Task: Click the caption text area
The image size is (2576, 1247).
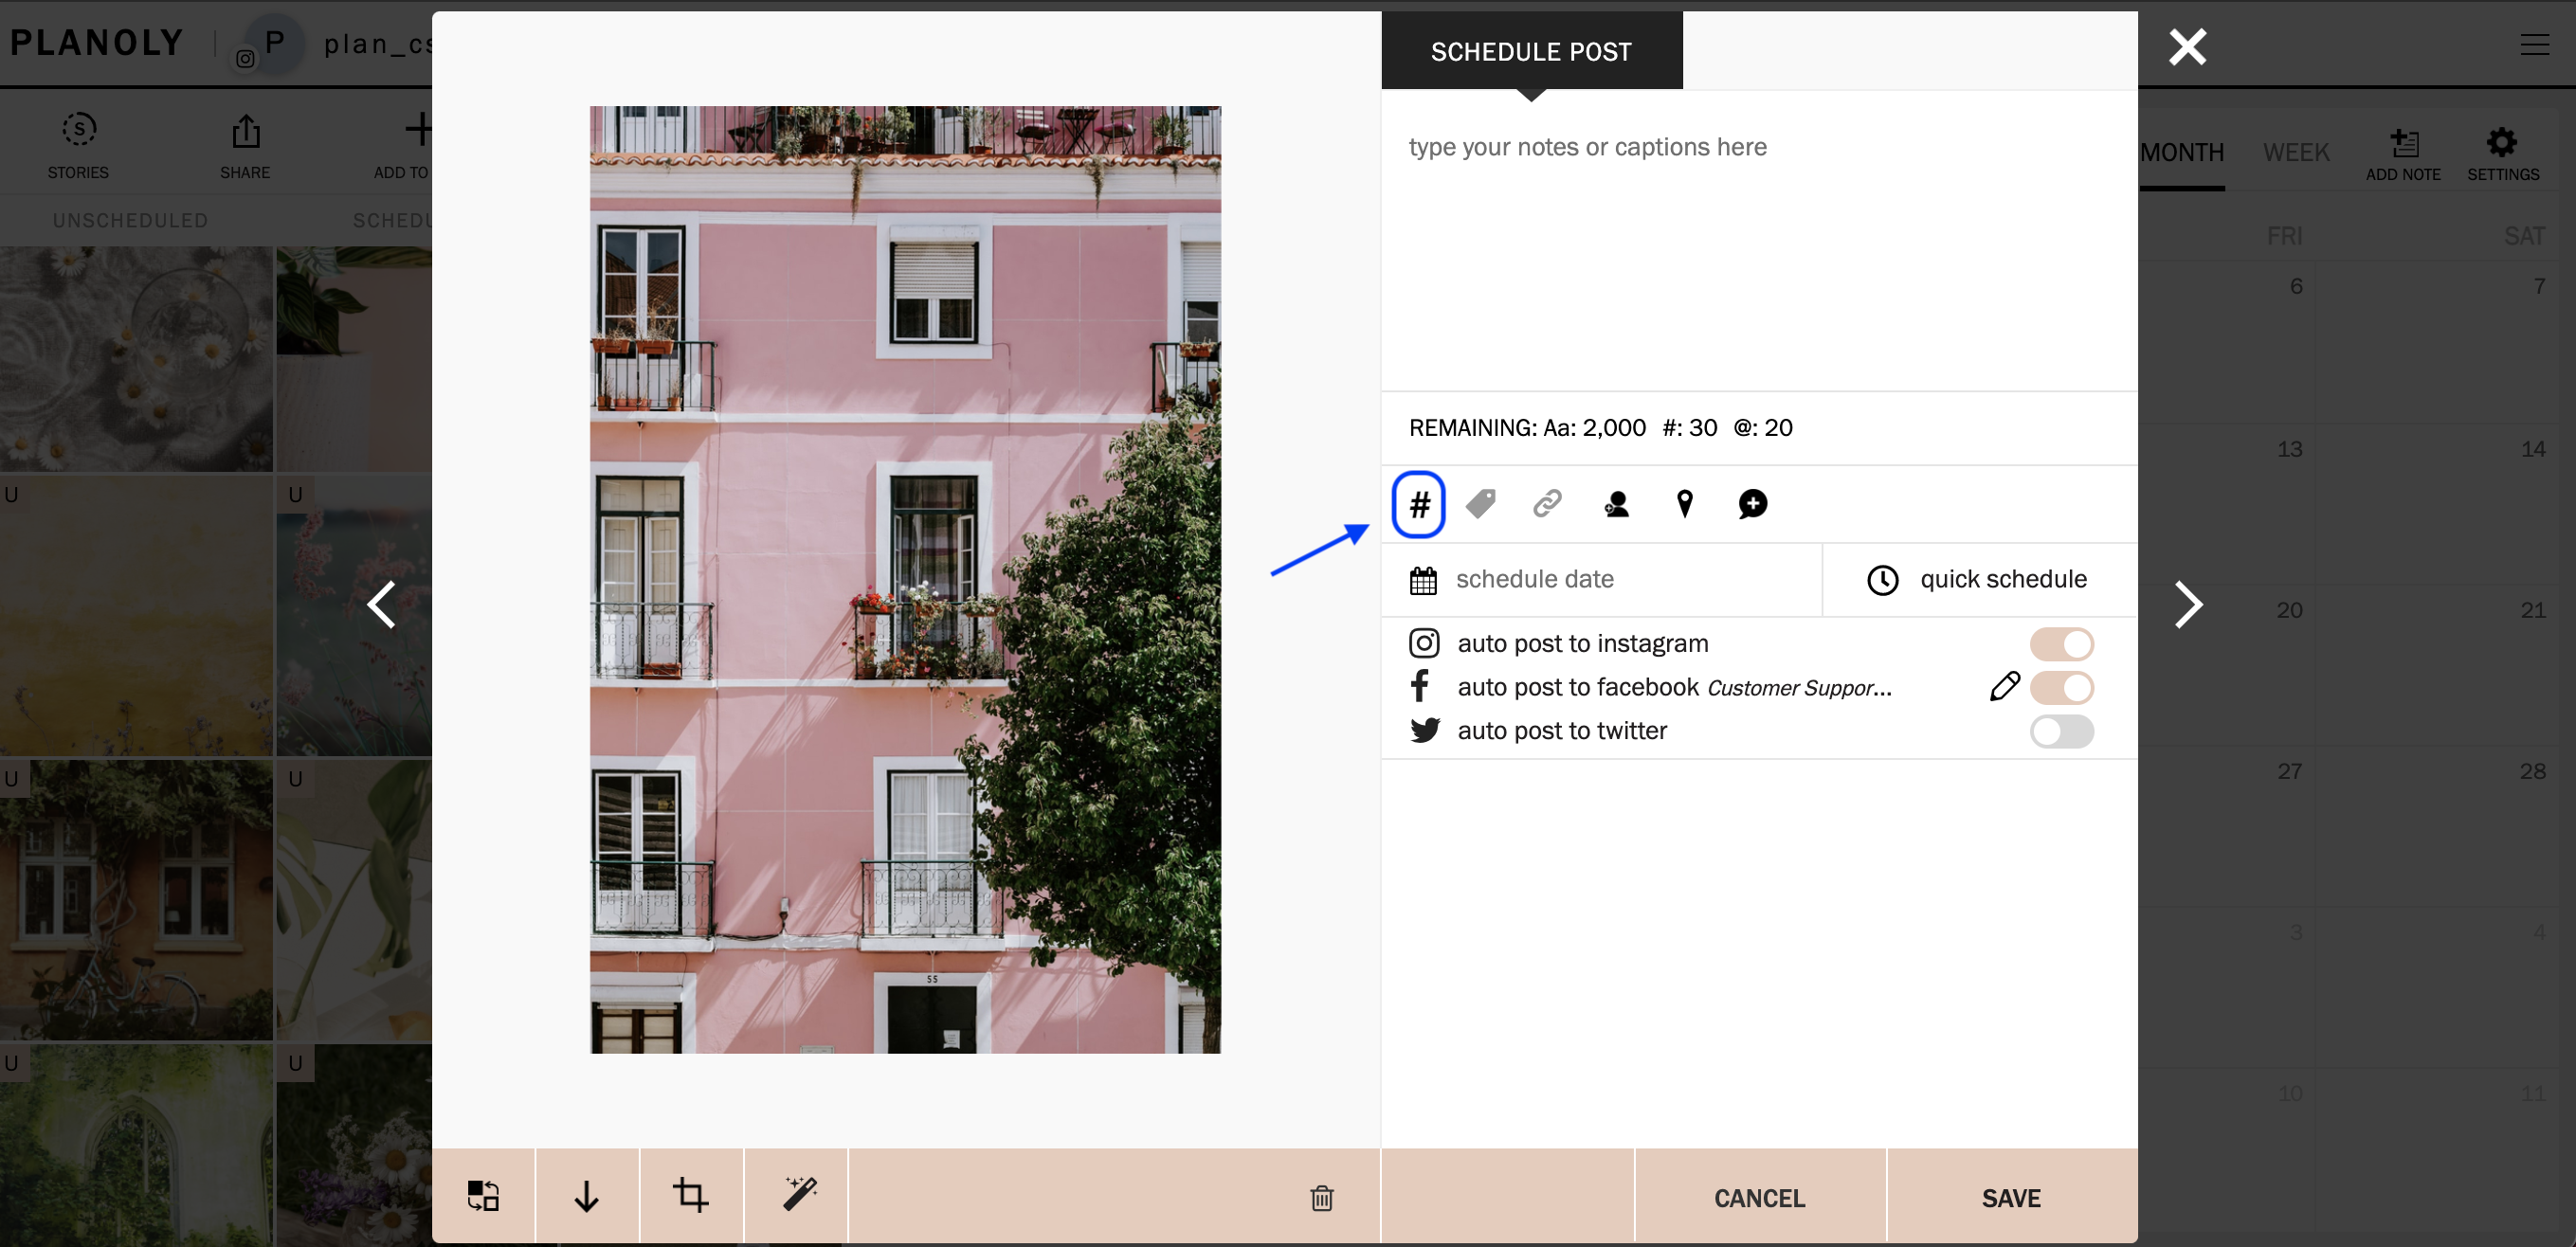Action: (x=1759, y=240)
